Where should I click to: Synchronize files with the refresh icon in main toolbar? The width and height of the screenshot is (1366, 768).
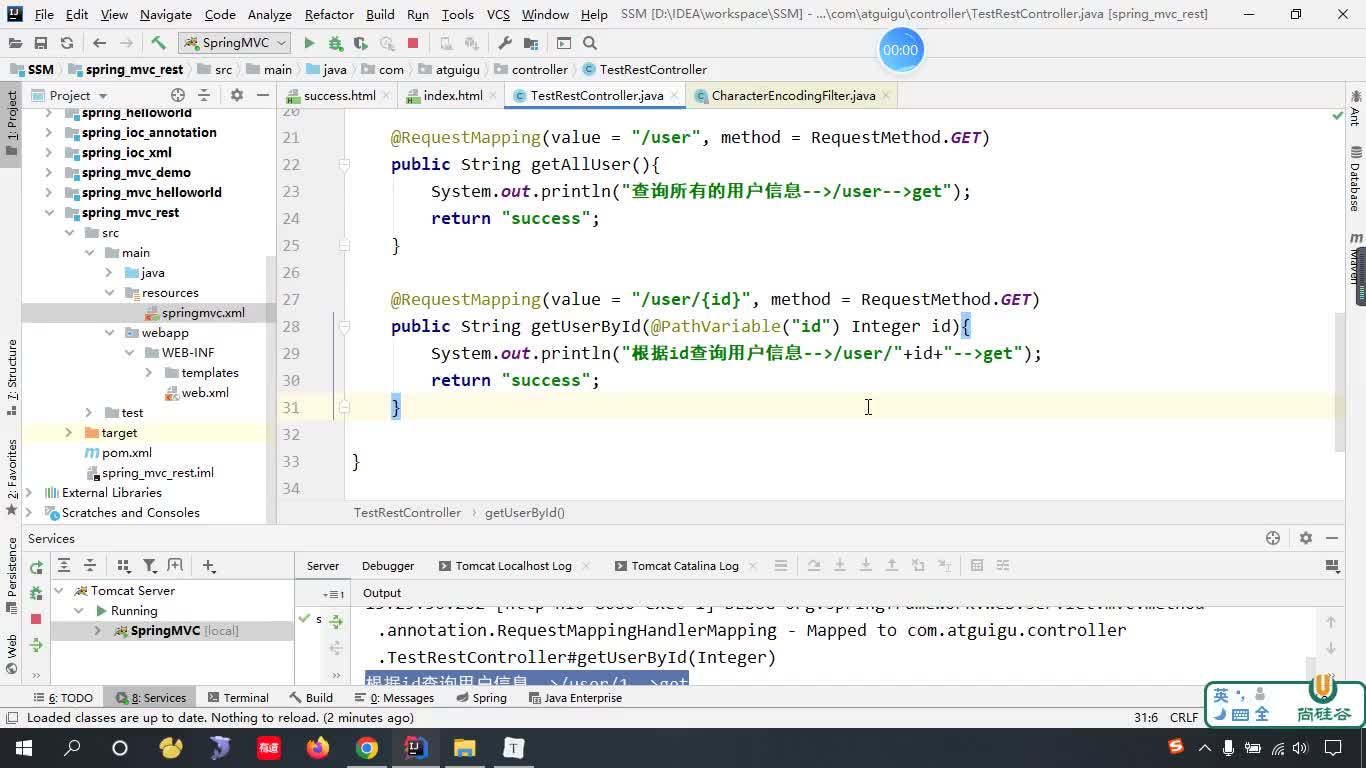point(66,43)
